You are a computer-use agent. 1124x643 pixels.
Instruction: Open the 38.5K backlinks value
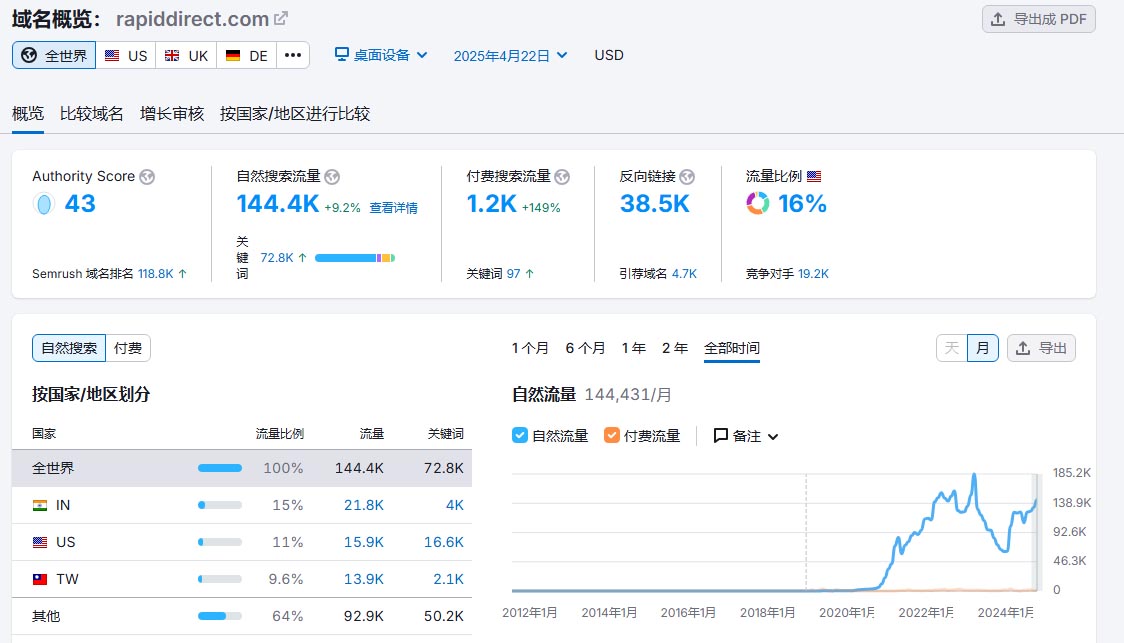coord(654,204)
